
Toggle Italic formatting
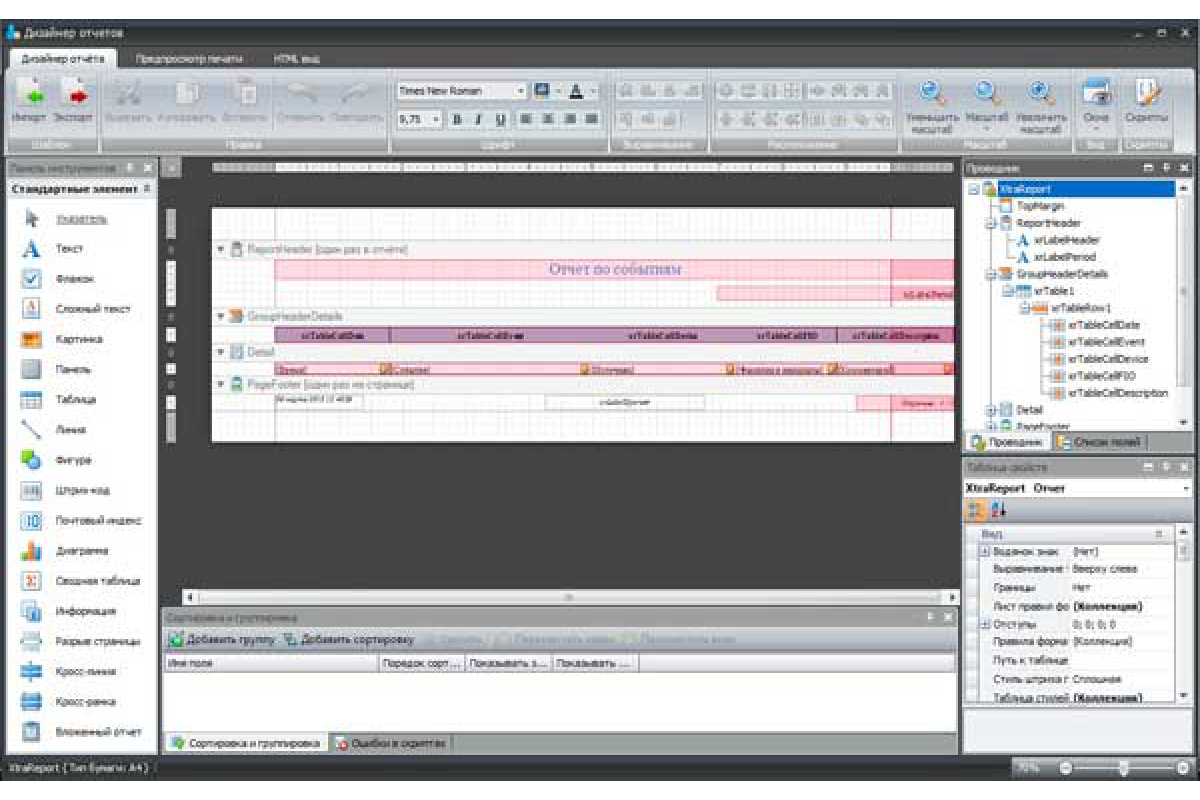pos(477,119)
